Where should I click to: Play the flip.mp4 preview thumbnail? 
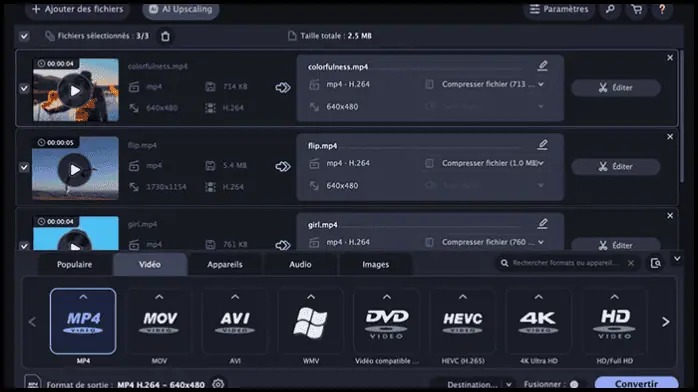click(75, 170)
